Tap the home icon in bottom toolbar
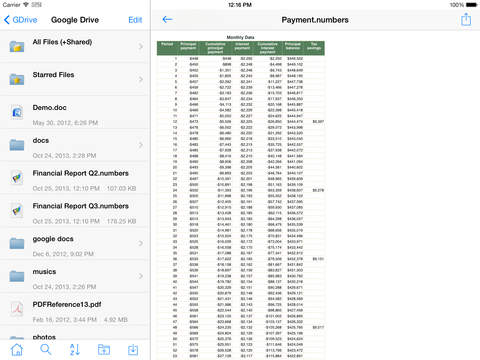 pos(17,350)
